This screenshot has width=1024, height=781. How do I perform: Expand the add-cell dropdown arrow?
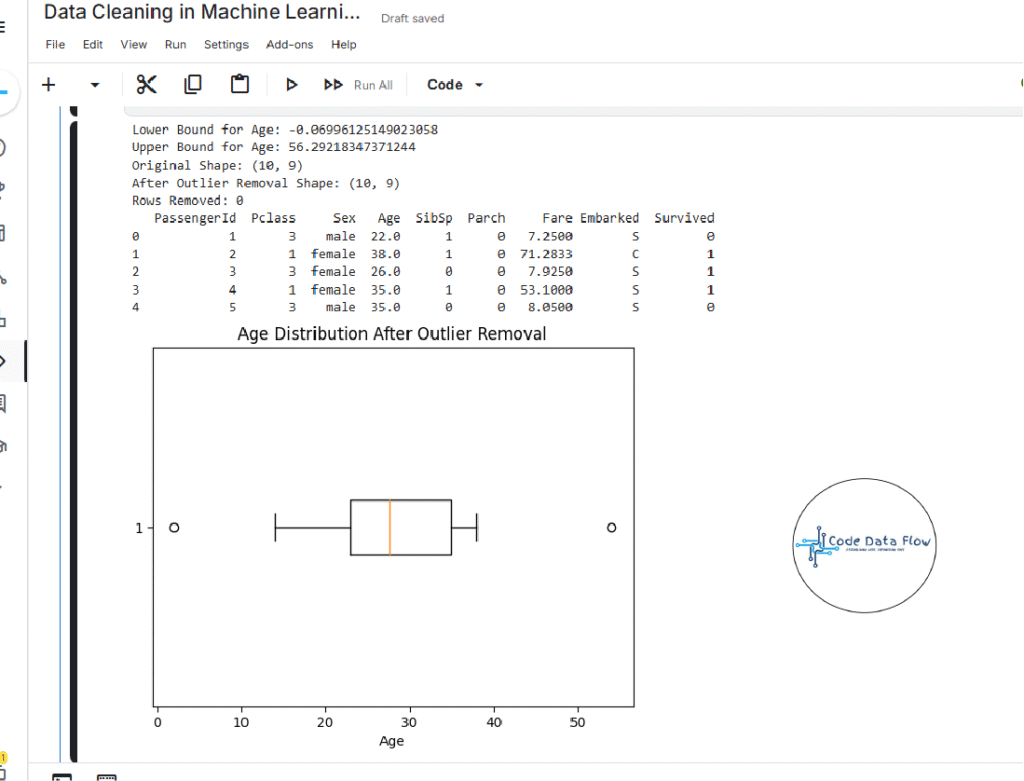[95, 85]
